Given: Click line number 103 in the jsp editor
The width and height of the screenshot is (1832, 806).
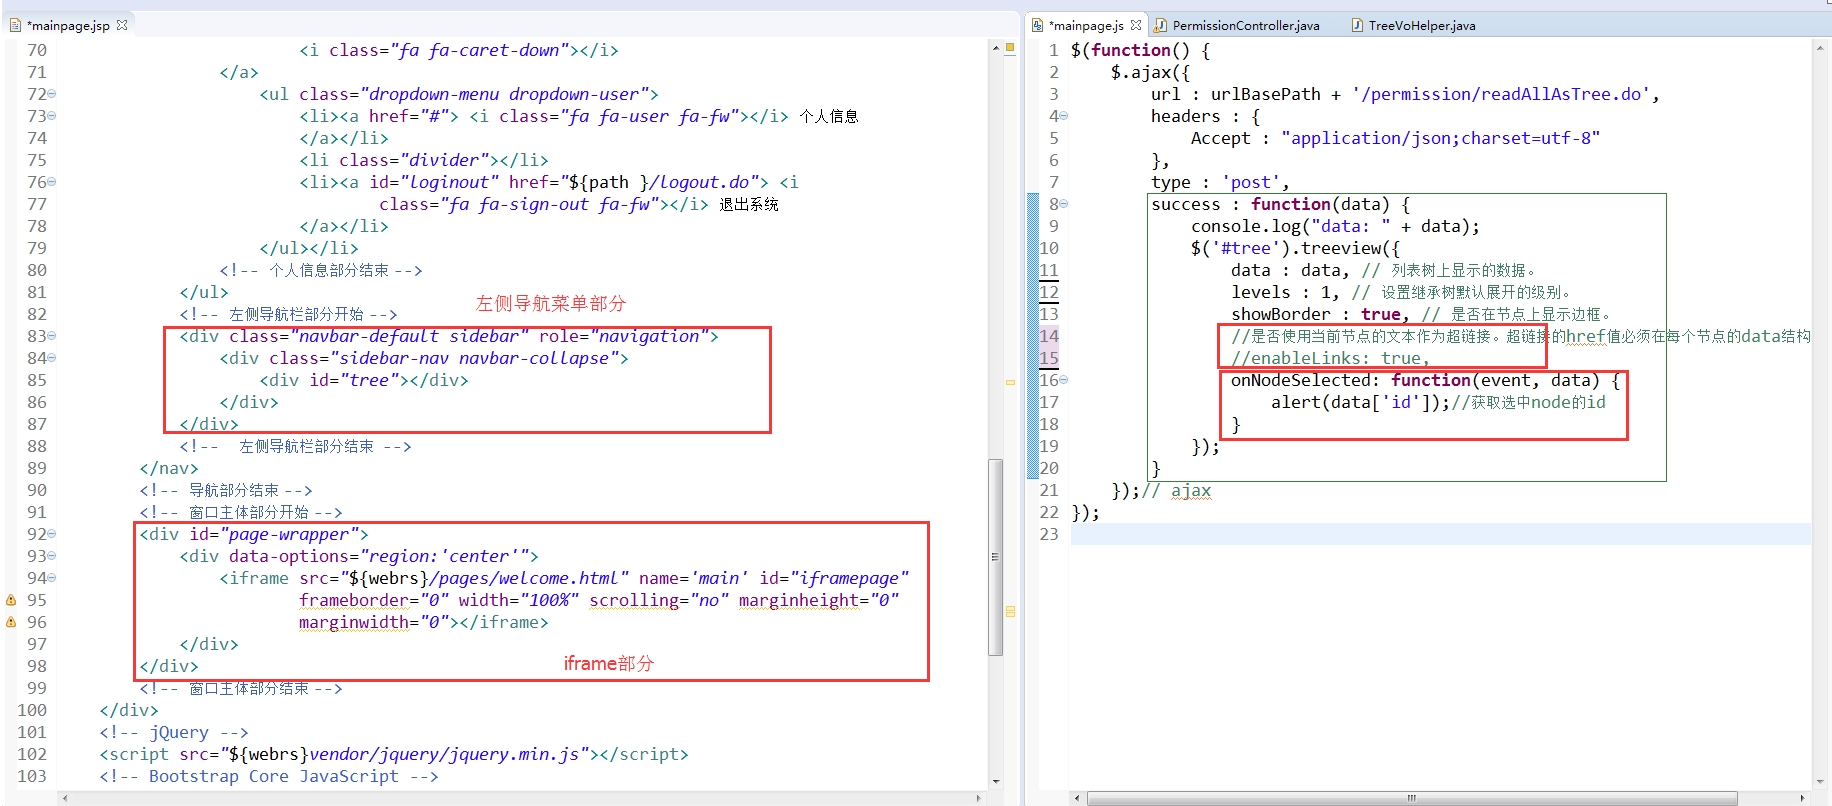Looking at the screenshot, I should click(x=32, y=776).
